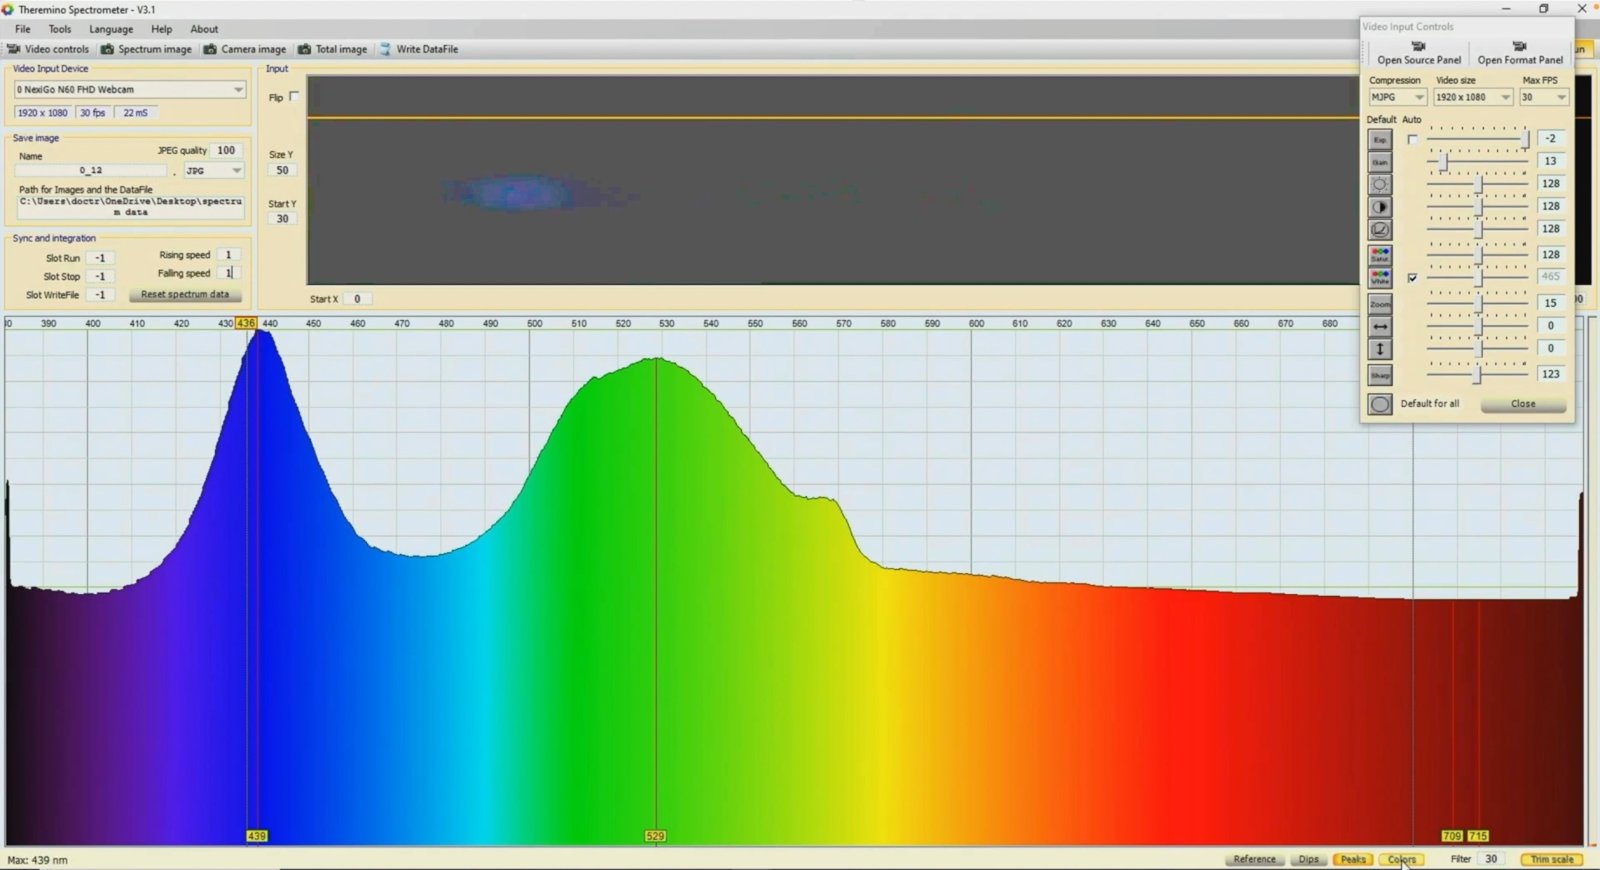Click the vertical tilt arrow icon
Screen dimensions: 1600x870
(x=1380, y=349)
